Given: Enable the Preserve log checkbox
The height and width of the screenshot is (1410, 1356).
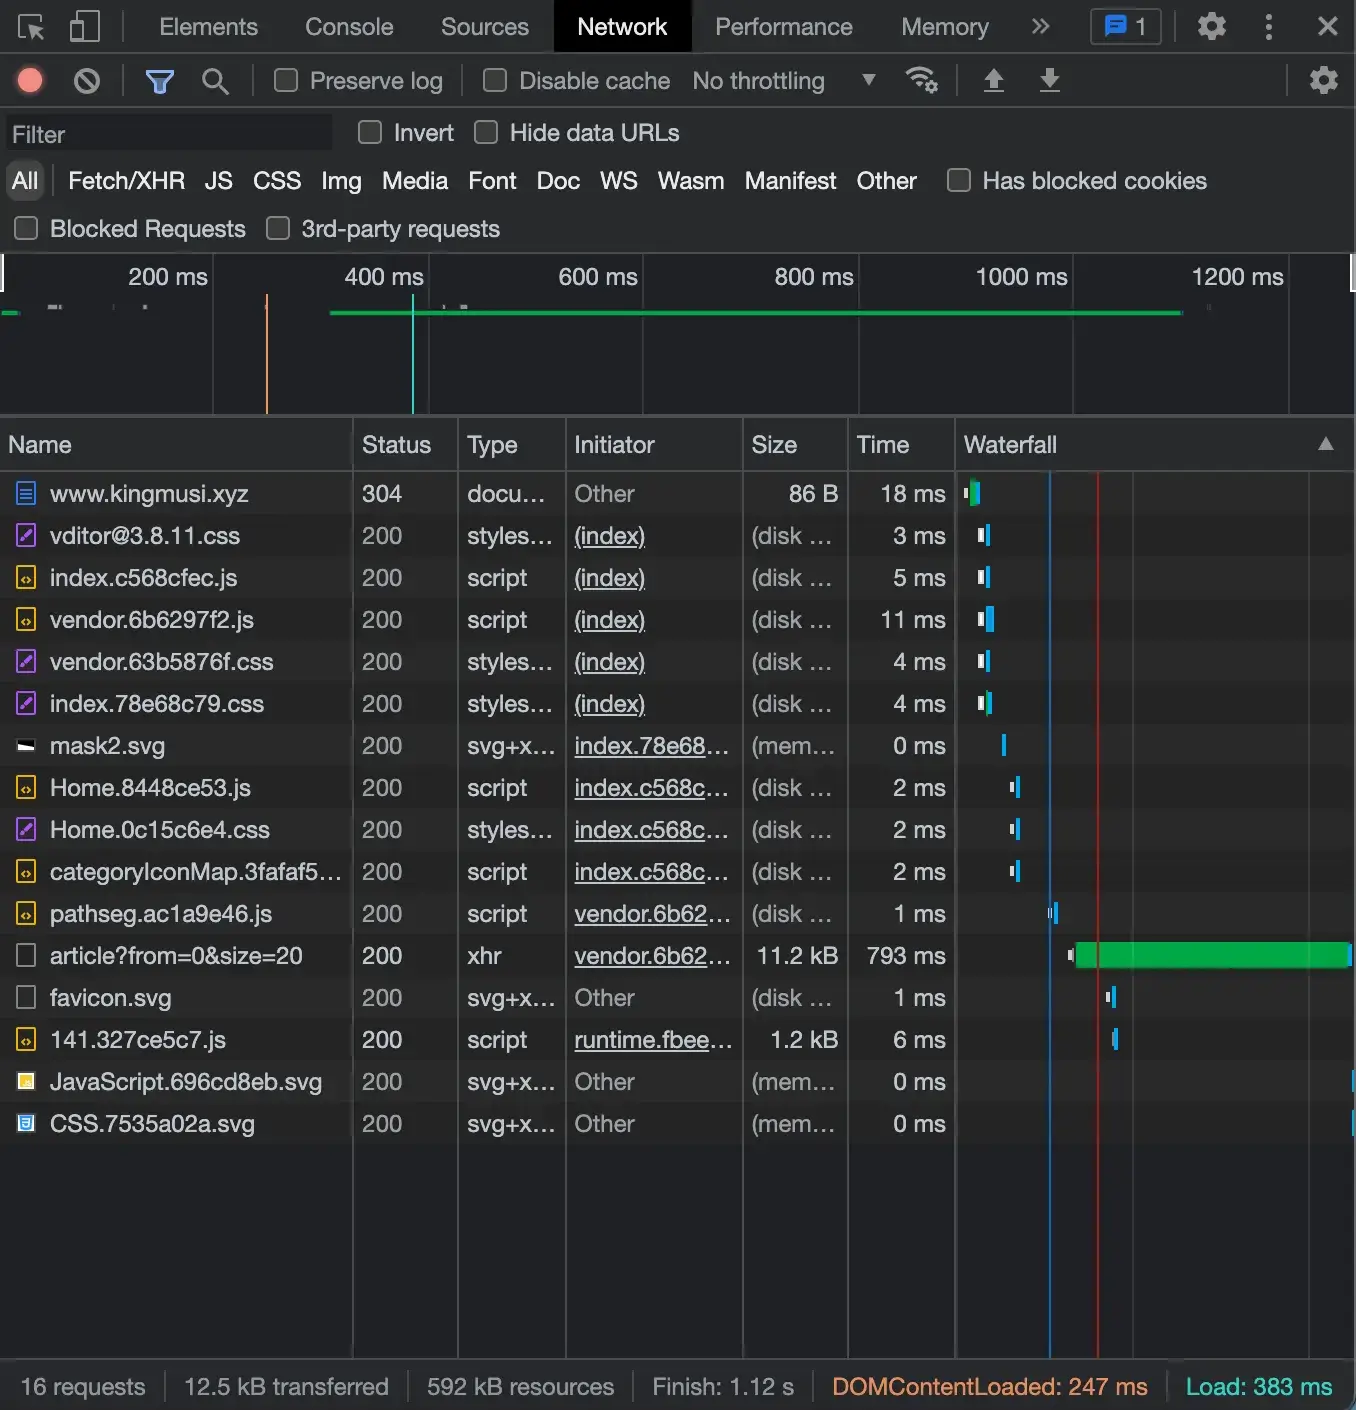Looking at the screenshot, I should tap(286, 80).
